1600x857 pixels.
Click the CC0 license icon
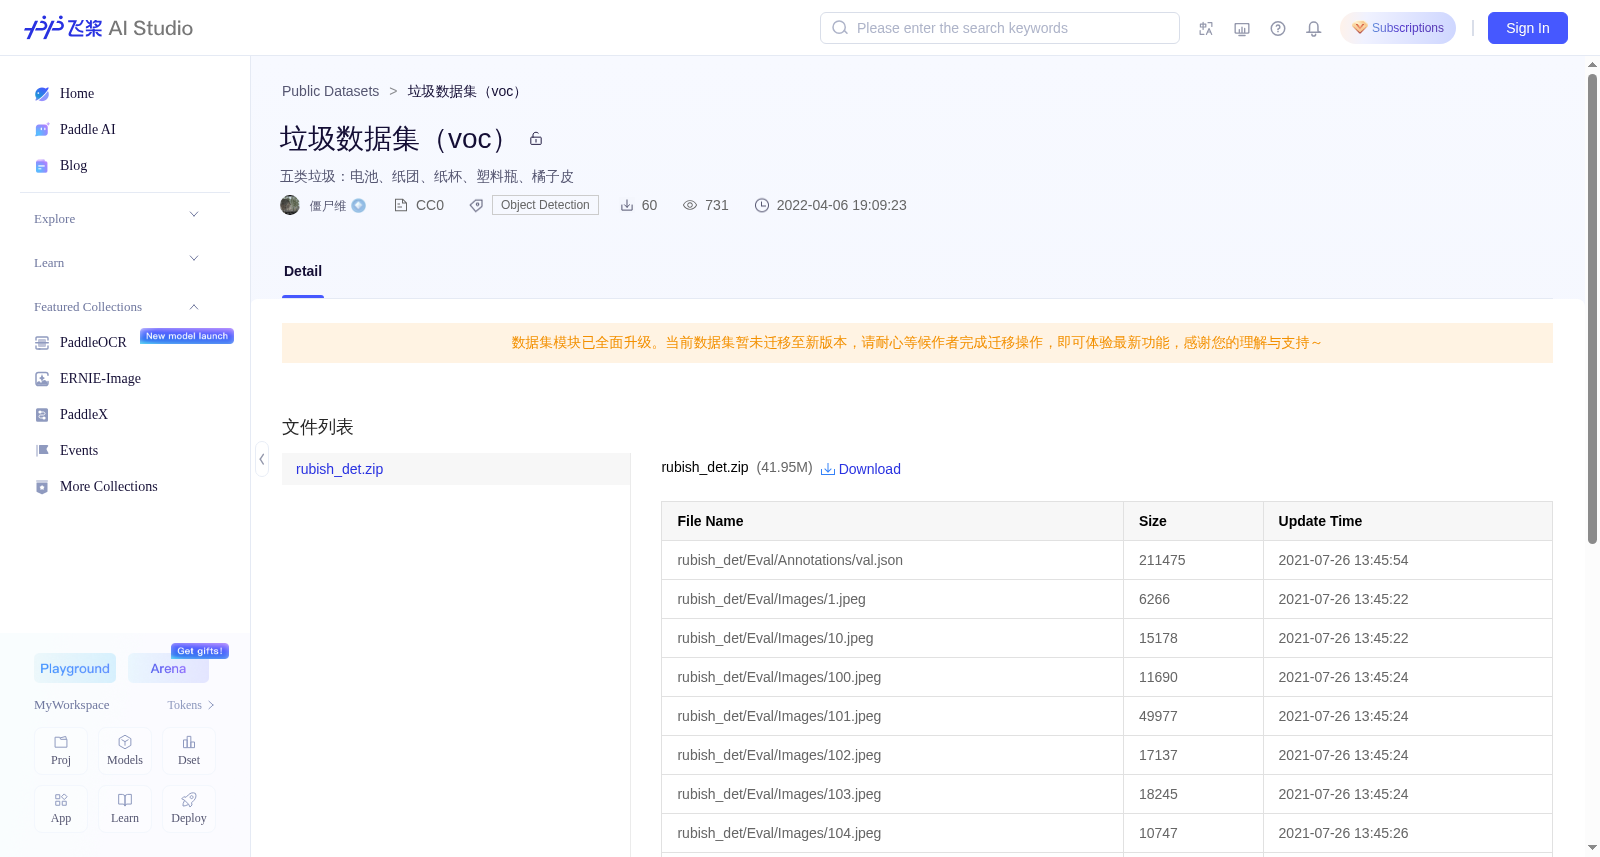[x=401, y=205]
